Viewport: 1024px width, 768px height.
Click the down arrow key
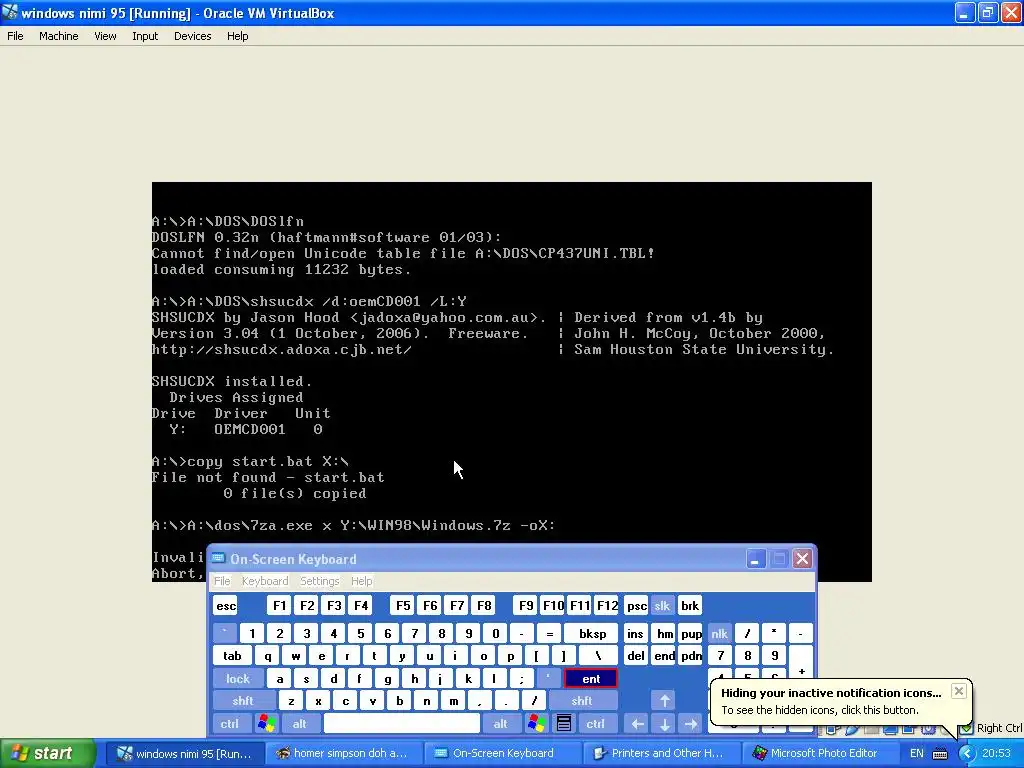[664, 724]
